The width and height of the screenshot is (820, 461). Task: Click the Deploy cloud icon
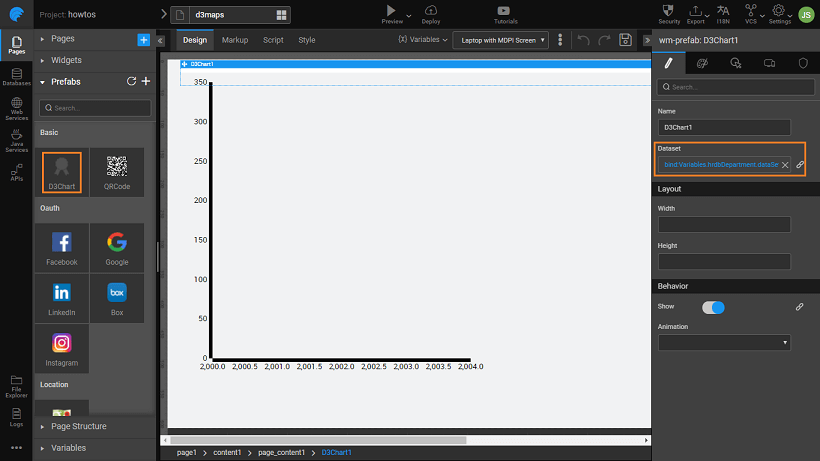(x=431, y=11)
